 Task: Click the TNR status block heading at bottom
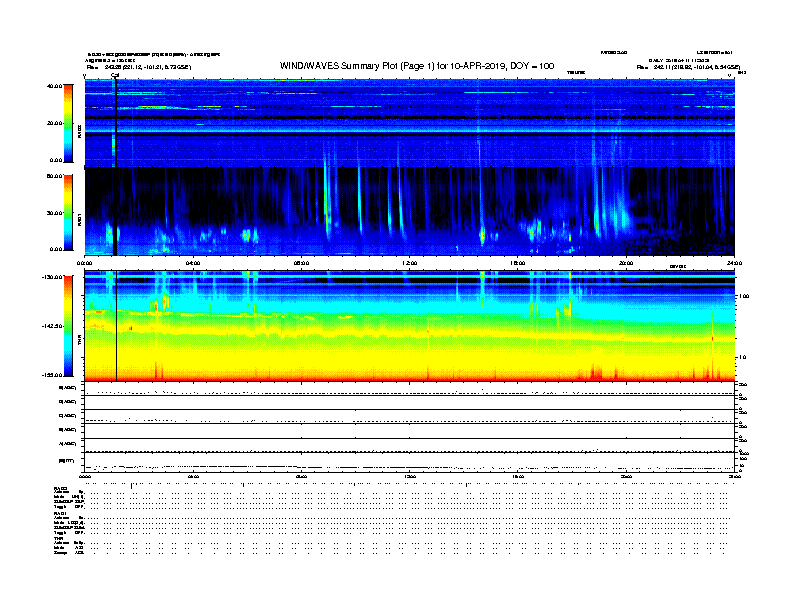59,539
